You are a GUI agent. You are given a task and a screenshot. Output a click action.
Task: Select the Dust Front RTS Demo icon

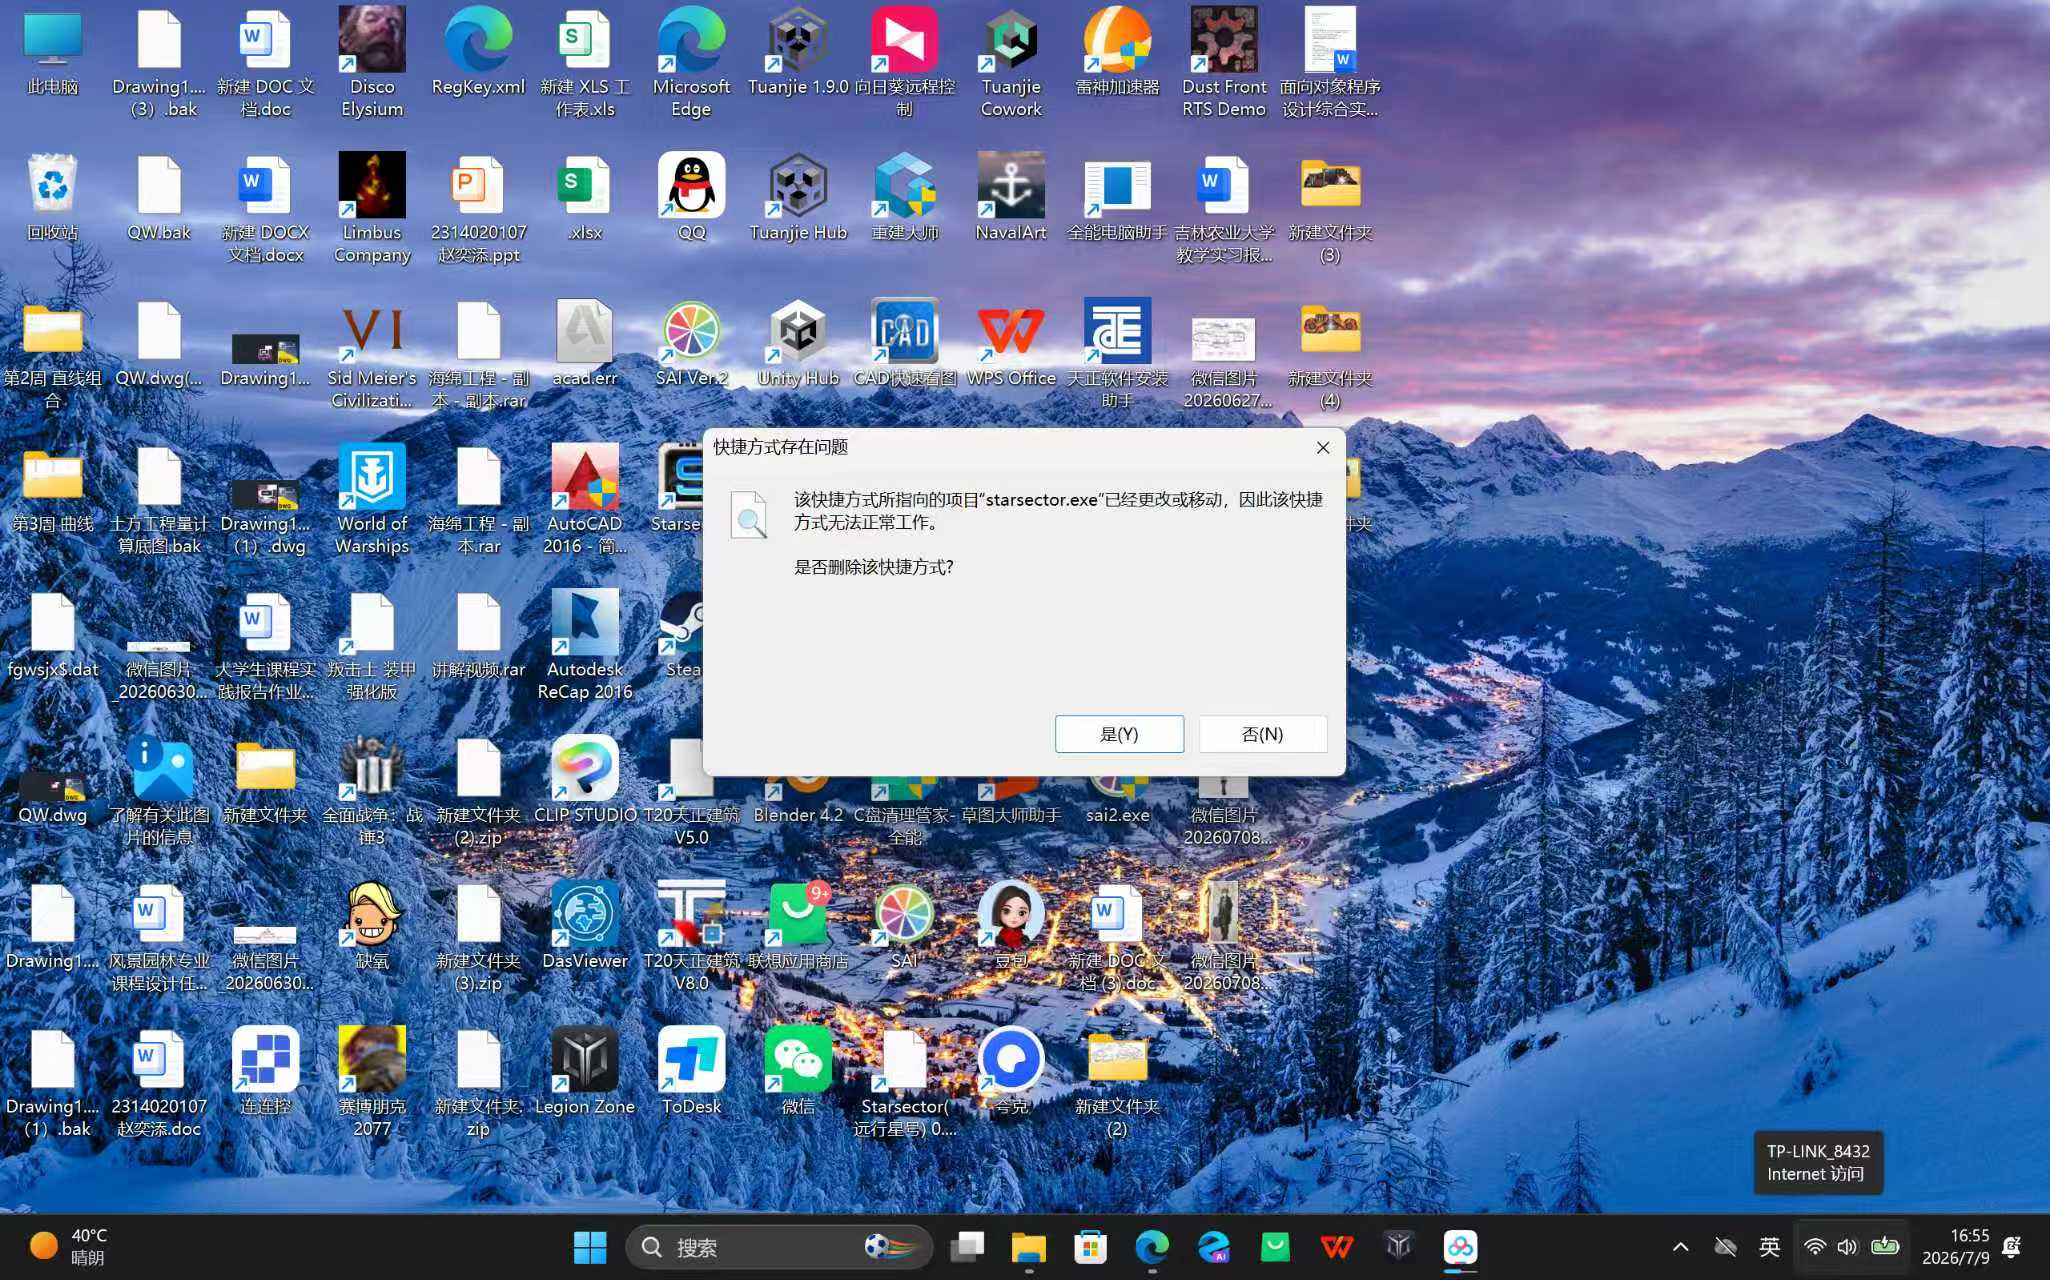1224,62
